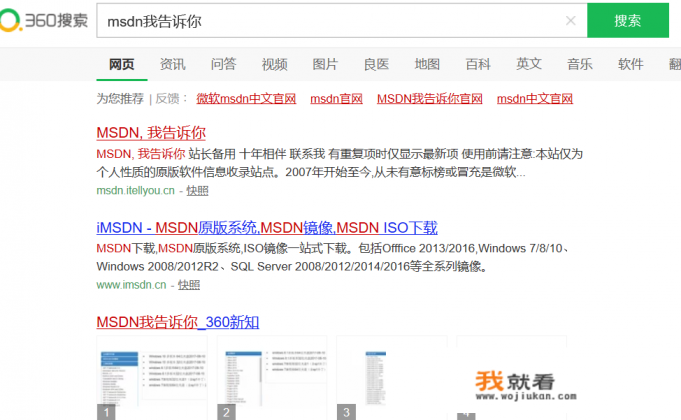Select the 英文 tab
Viewport: 681px width, 420px height.
[529, 64]
